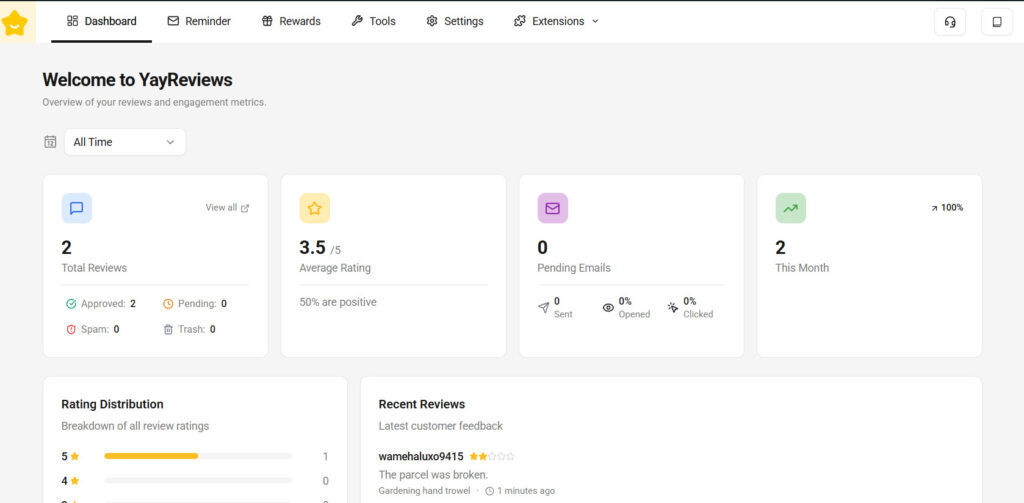Image resolution: width=1024 pixels, height=503 pixels.
Task: Click the This Month label
Action: pos(802,268)
